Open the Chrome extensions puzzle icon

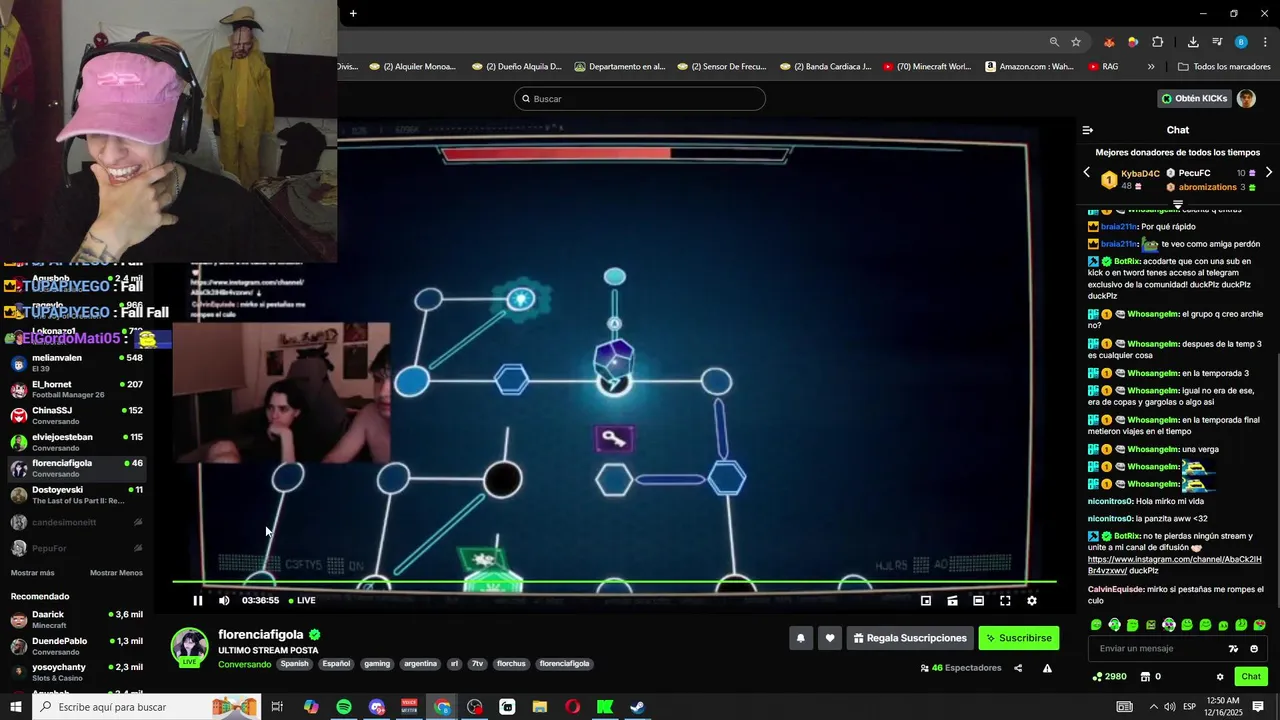point(1158,42)
